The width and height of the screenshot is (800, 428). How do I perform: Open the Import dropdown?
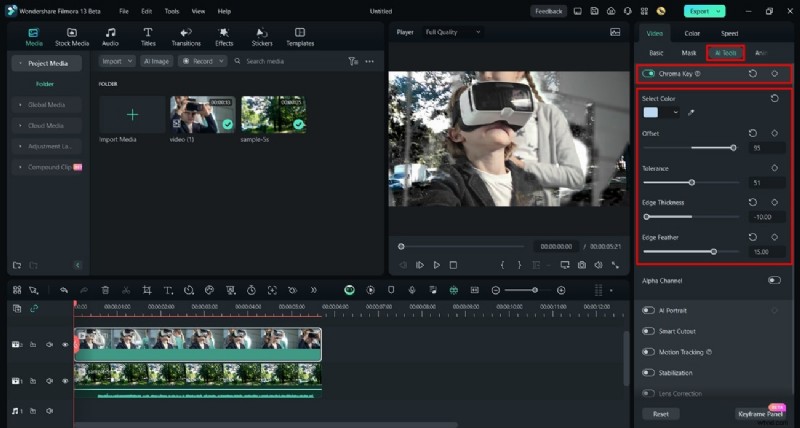click(x=117, y=61)
